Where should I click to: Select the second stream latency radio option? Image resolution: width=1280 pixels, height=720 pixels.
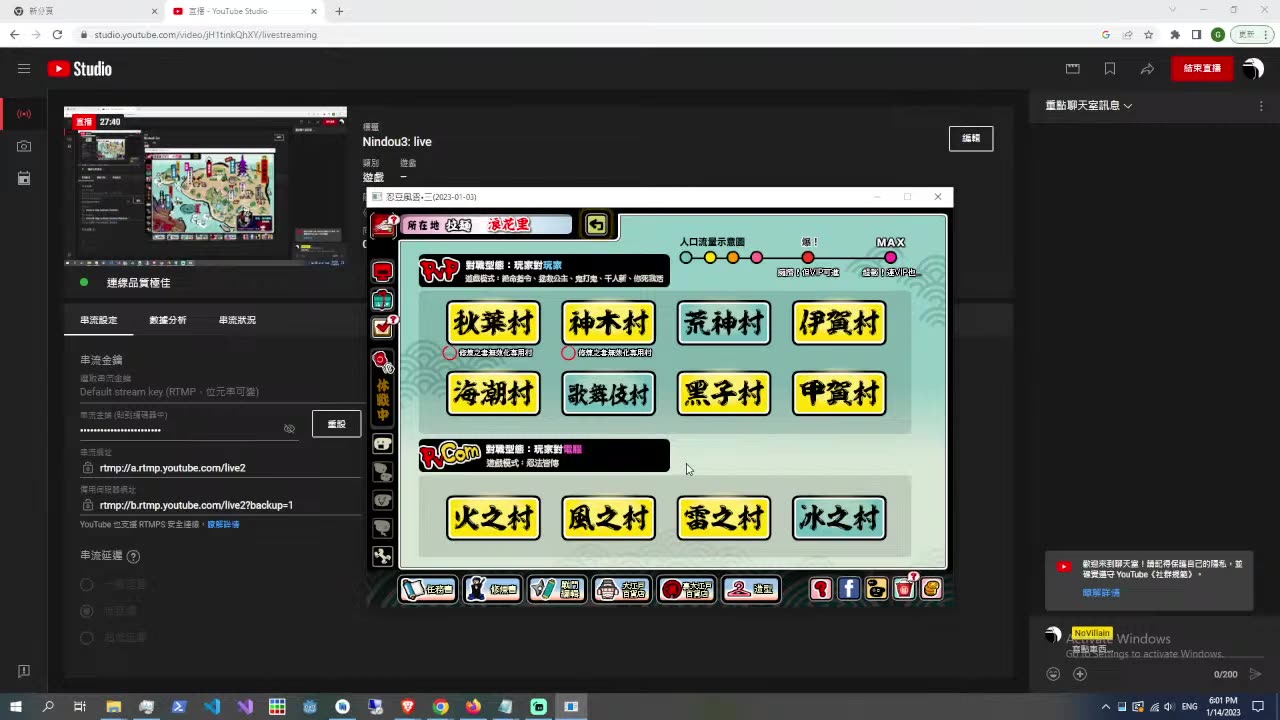[x=87, y=611]
